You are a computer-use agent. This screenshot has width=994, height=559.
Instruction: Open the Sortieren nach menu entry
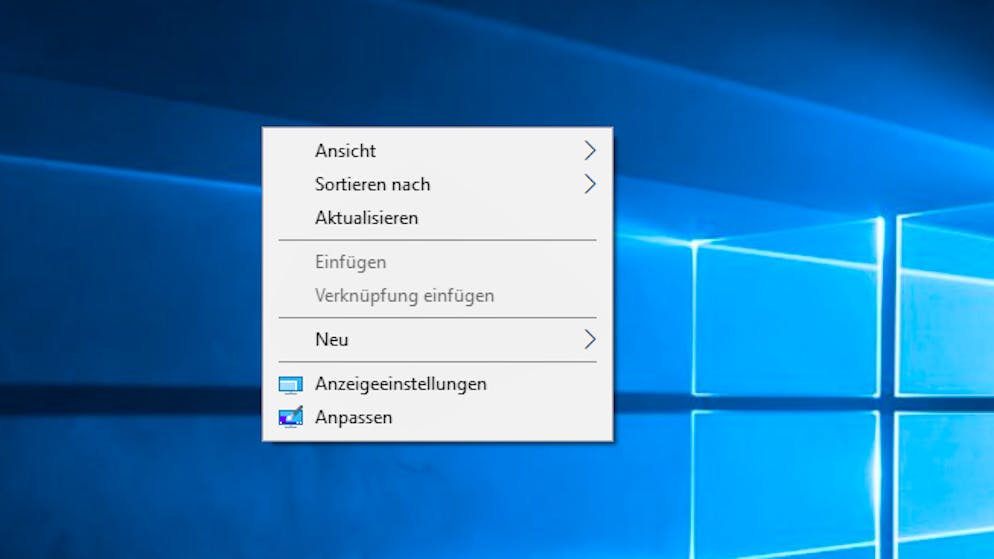[437, 184]
